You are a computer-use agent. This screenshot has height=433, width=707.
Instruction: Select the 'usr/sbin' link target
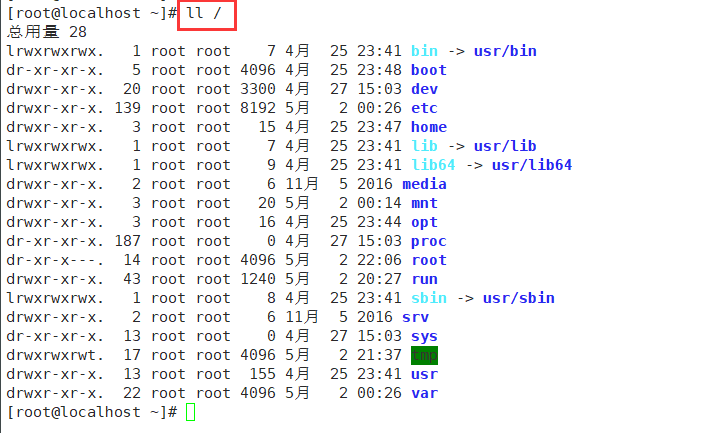pyautogui.click(x=519, y=298)
